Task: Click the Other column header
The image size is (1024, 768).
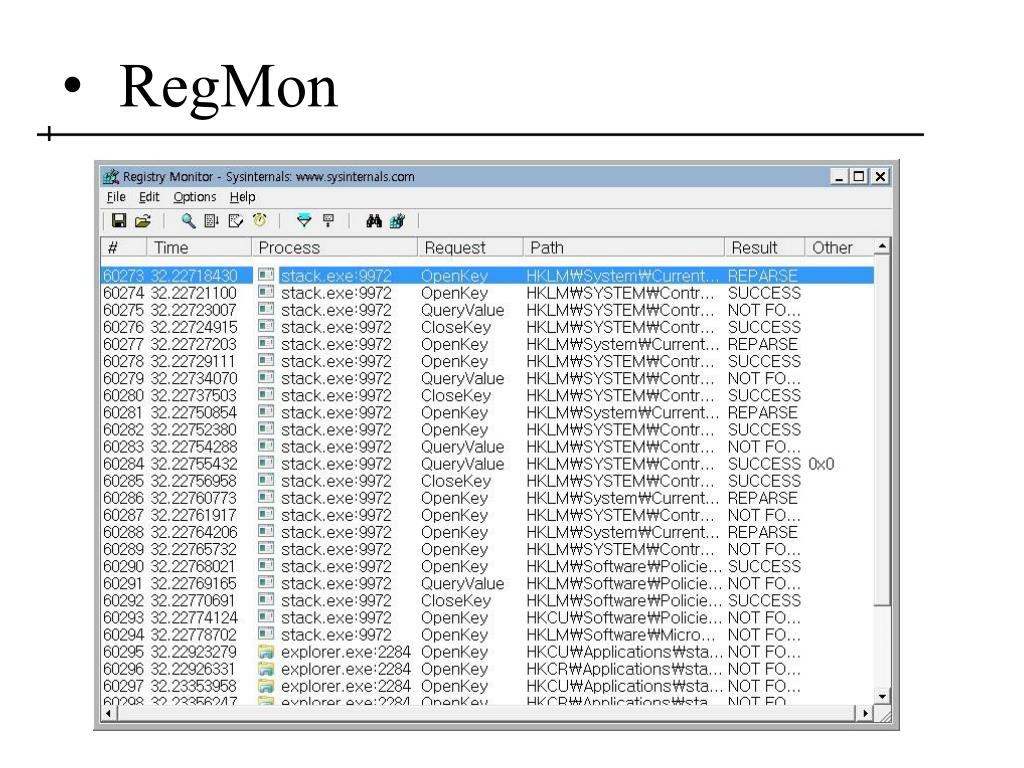Action: [x=839, y=248]
